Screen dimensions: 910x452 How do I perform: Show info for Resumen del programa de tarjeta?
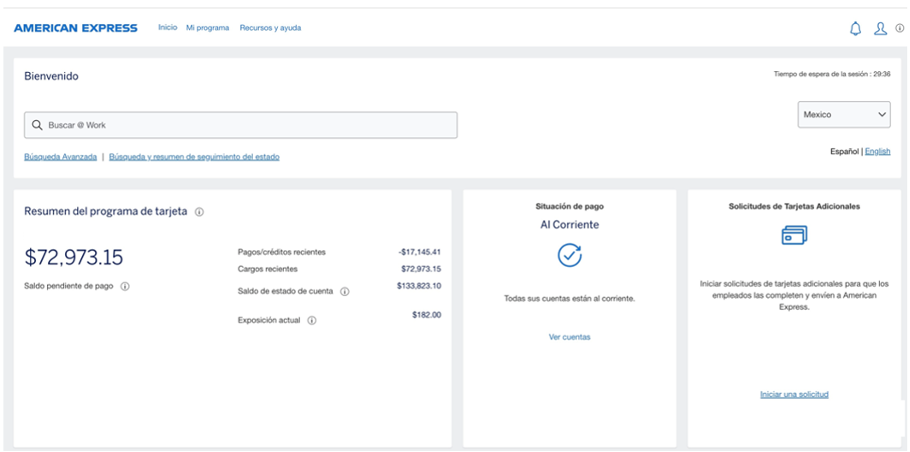[200, 212]
